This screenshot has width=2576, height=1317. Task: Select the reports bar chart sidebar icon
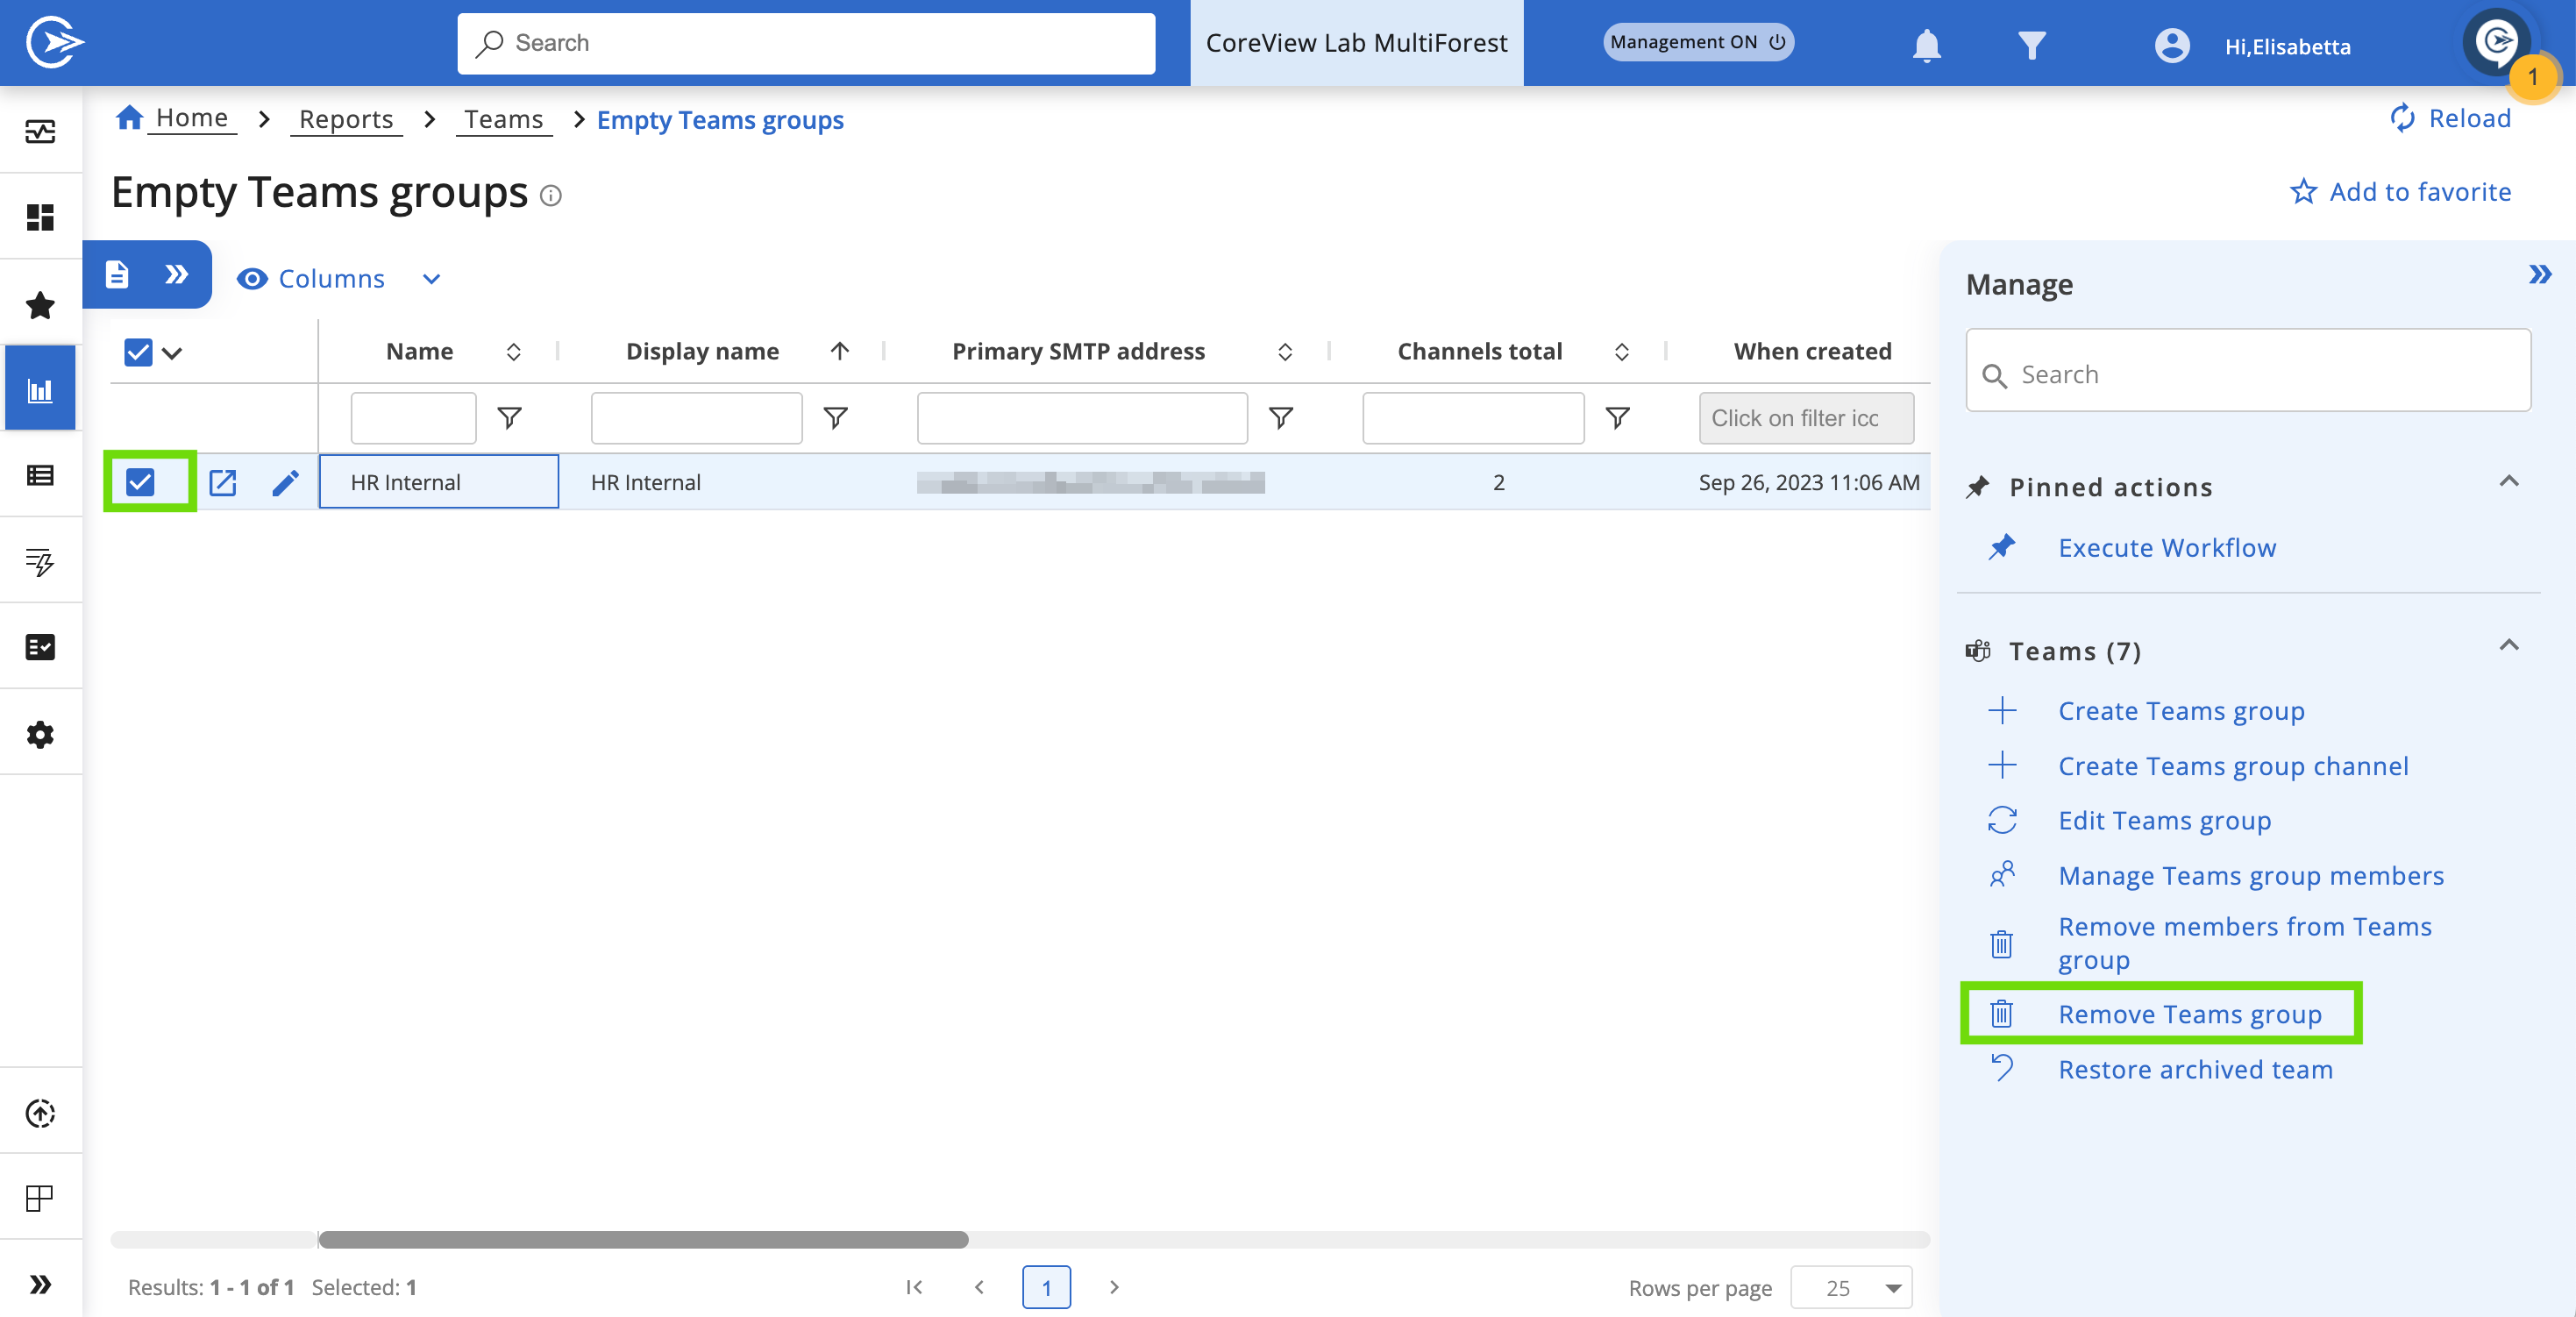point(40,390)
